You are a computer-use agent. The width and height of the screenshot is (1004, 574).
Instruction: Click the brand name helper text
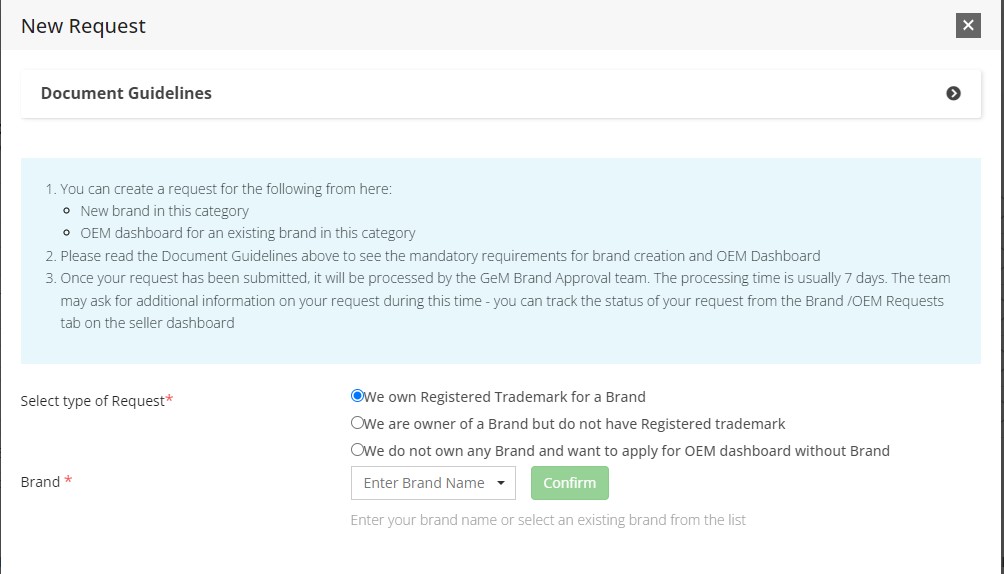coord(547,520)
